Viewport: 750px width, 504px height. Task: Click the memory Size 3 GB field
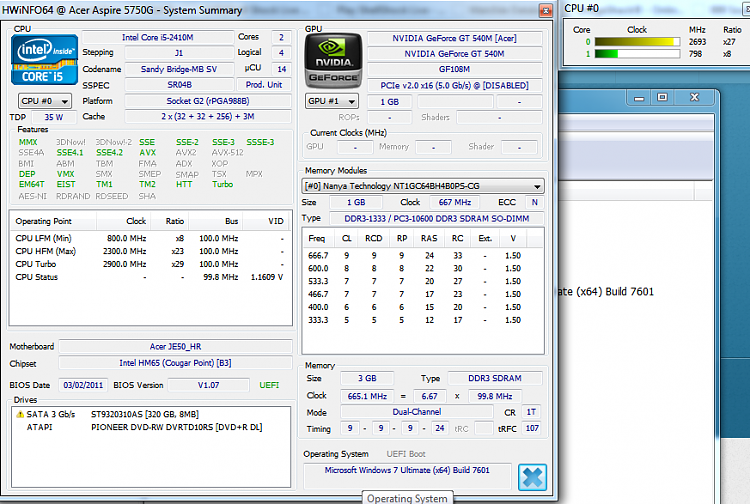coord(367,378)
